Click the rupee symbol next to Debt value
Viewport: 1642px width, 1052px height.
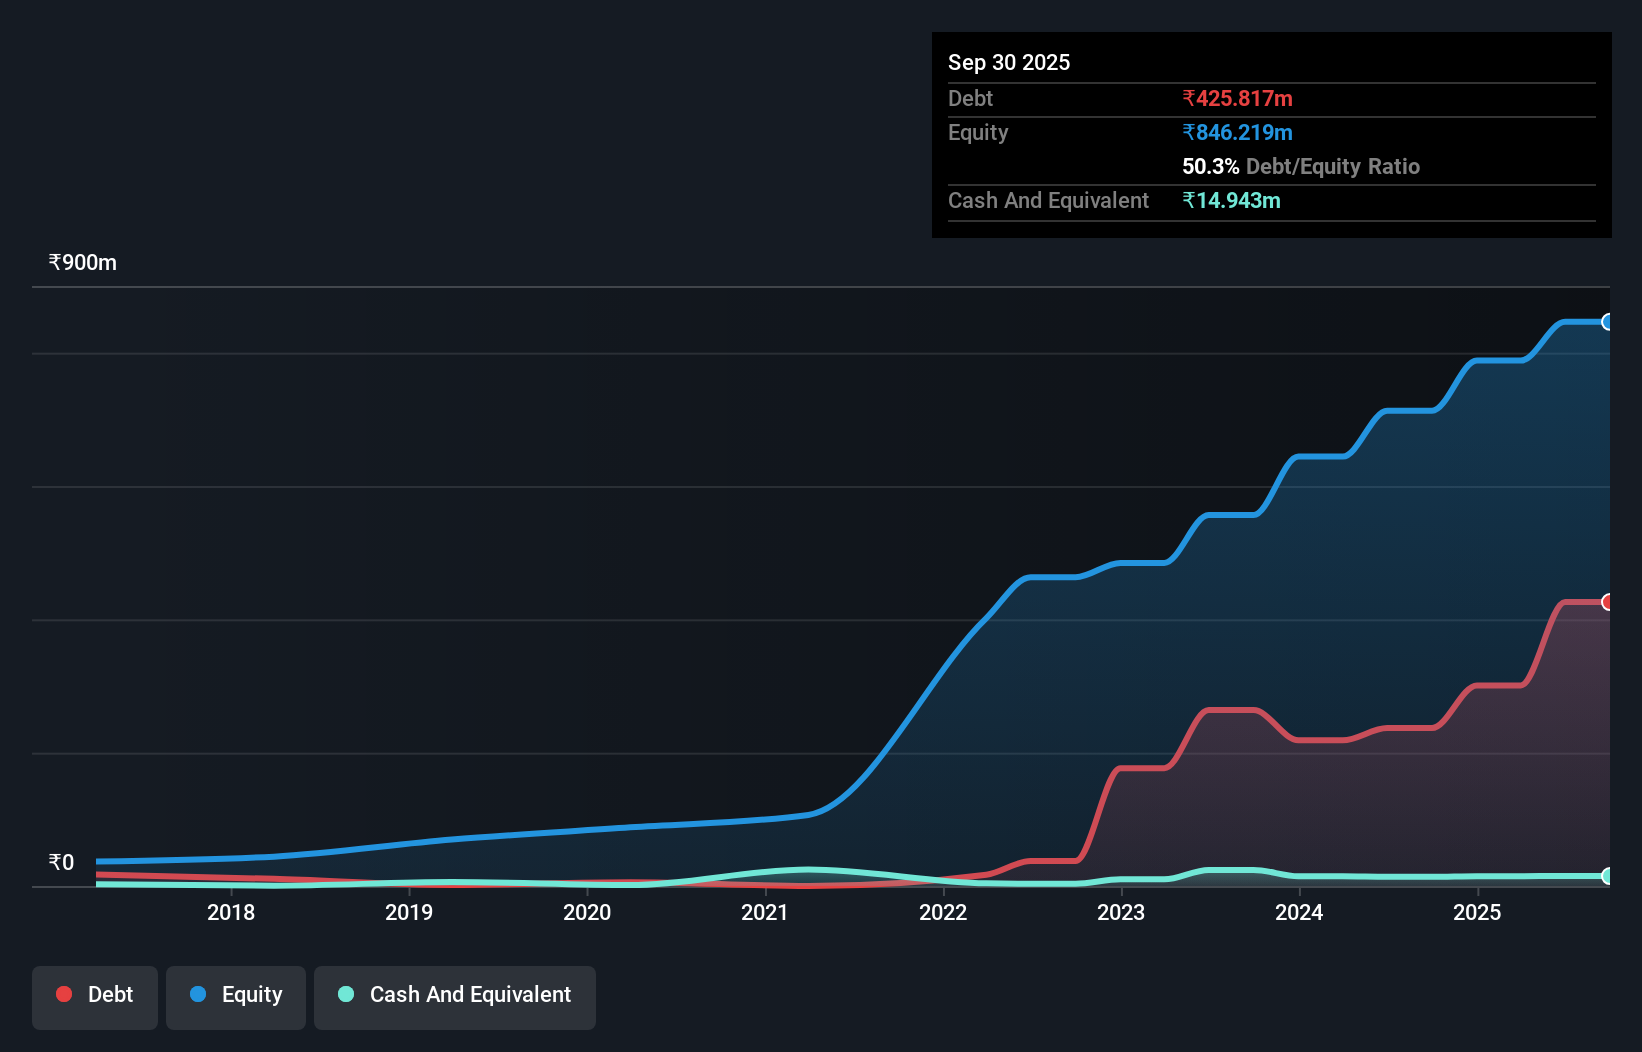pos(1187,98)
